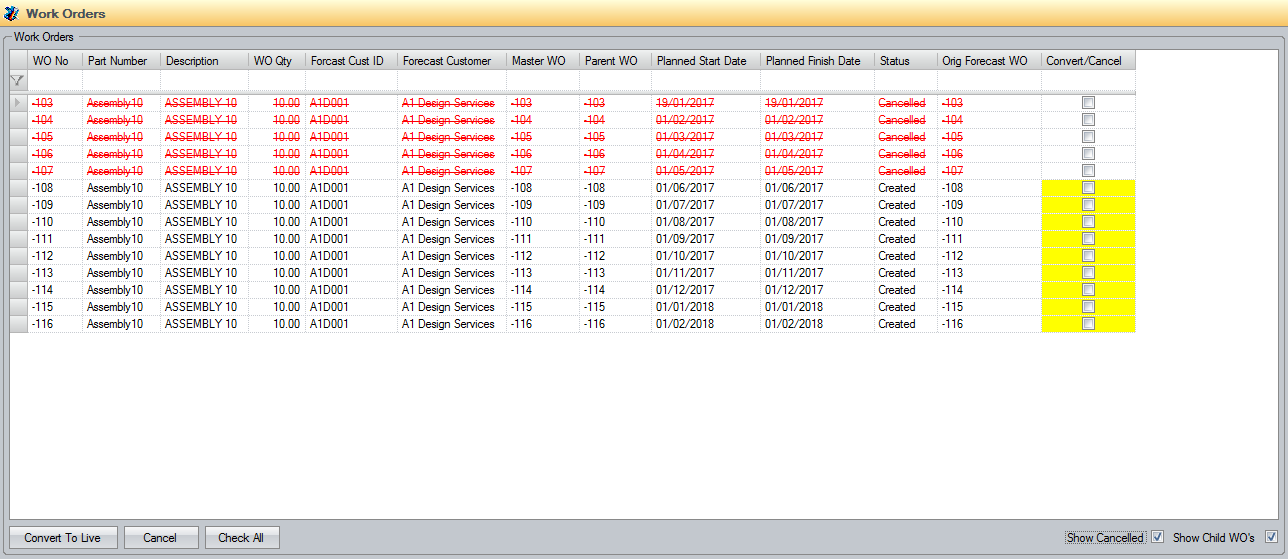
Task: Select WO No cell -113
Action: pos(55,273)
